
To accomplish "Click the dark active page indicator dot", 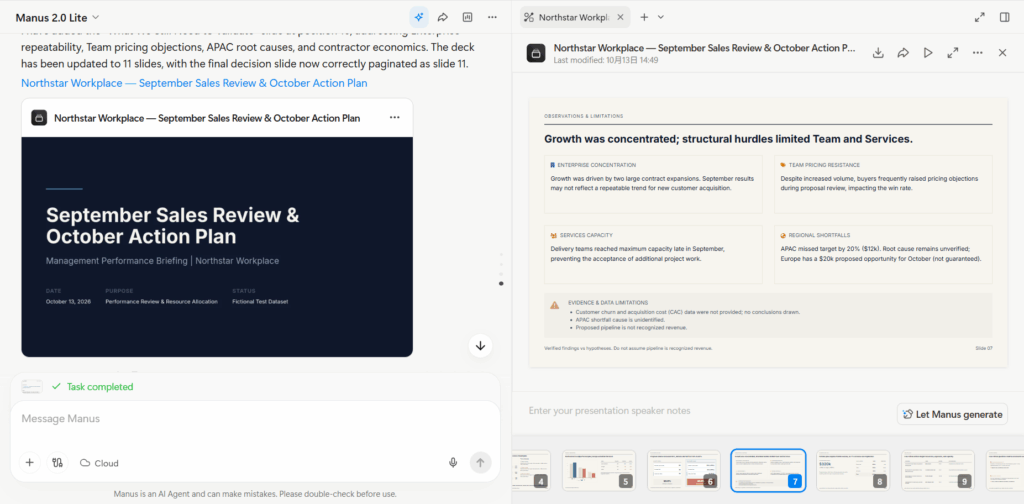I will tap(501, 283).
